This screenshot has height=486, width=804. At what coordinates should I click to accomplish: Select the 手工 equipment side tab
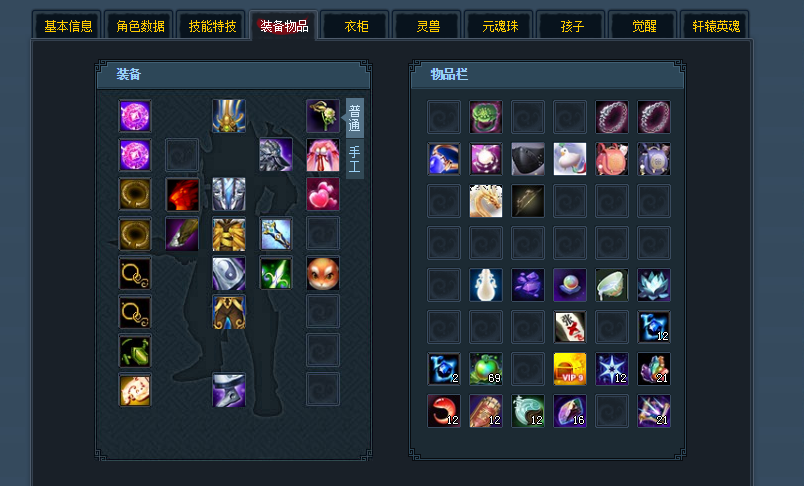click(x=355, y=159)
